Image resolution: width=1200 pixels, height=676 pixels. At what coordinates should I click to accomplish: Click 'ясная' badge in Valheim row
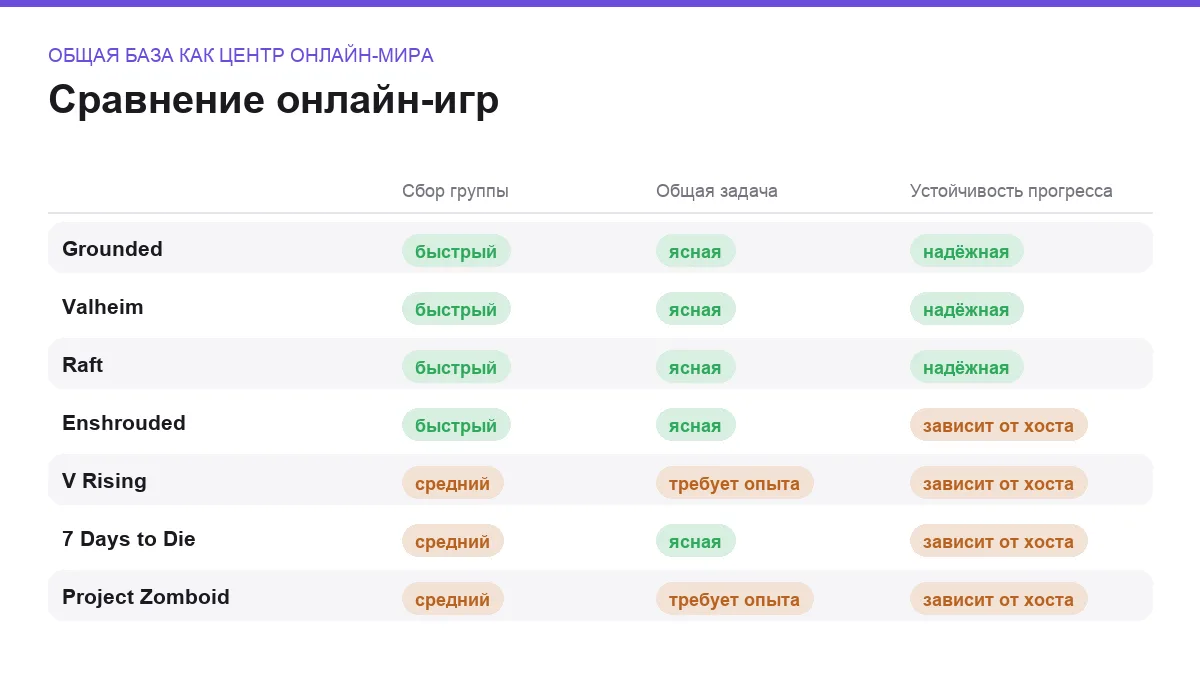tap(695, 309)
